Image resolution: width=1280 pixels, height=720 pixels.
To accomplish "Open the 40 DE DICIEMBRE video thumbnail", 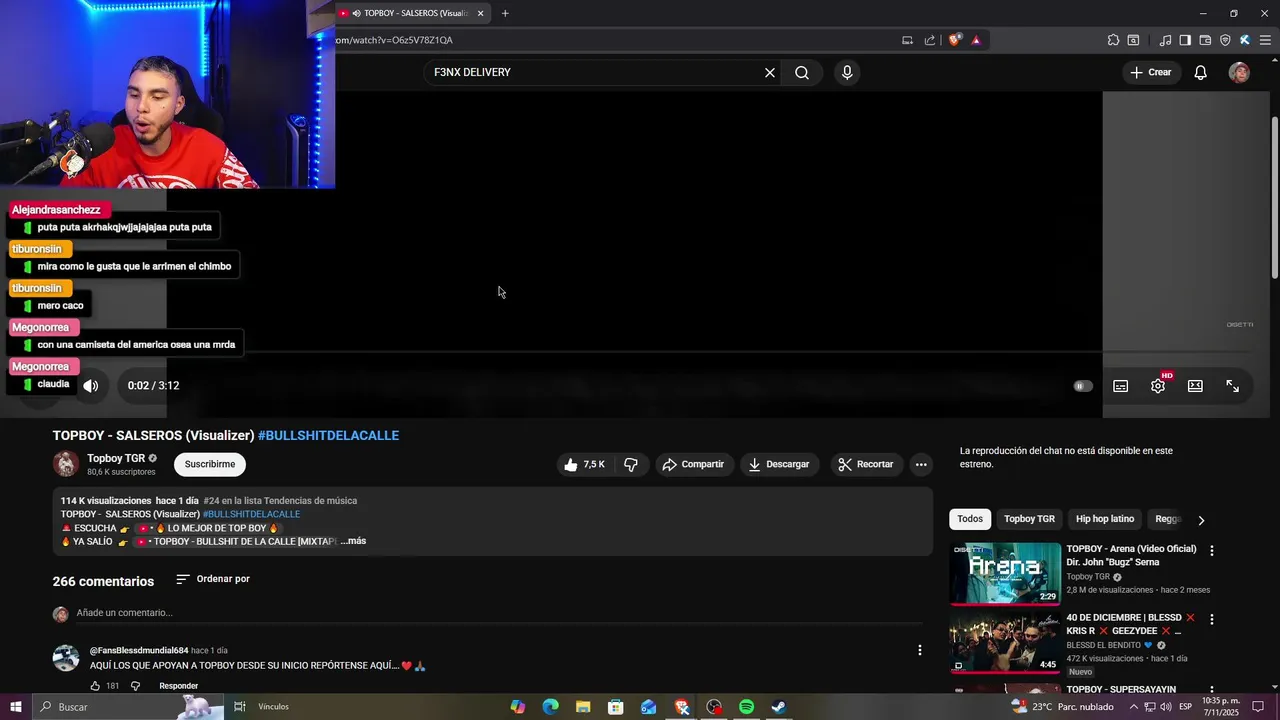I will click(1005, 643).
